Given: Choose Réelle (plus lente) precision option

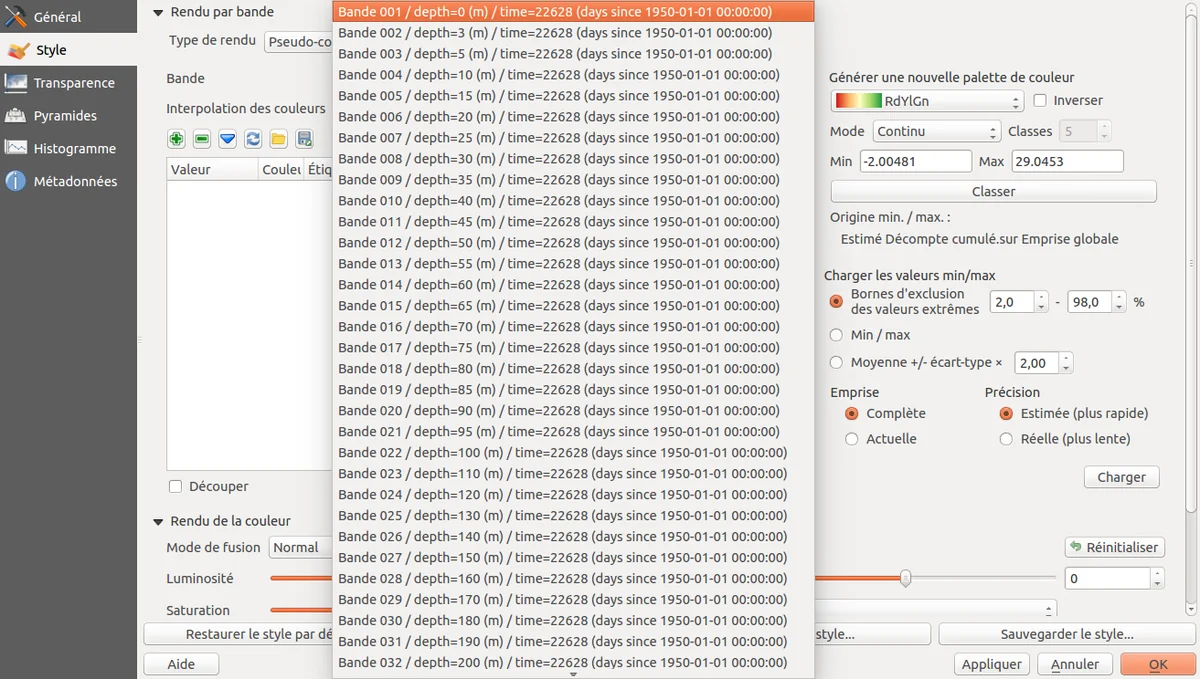Looking at the screenshot, I should [1006, 439].
